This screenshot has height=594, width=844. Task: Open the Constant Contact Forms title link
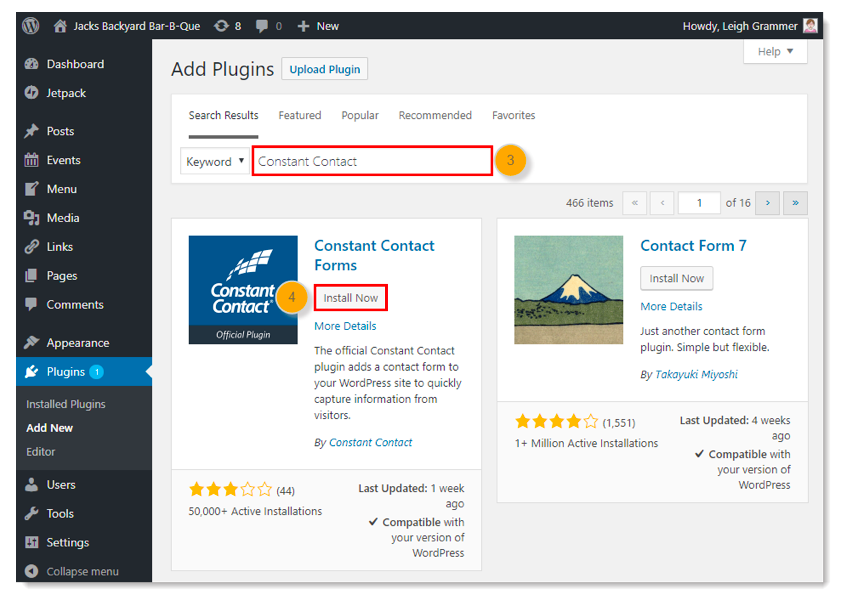tap(374, 255)
